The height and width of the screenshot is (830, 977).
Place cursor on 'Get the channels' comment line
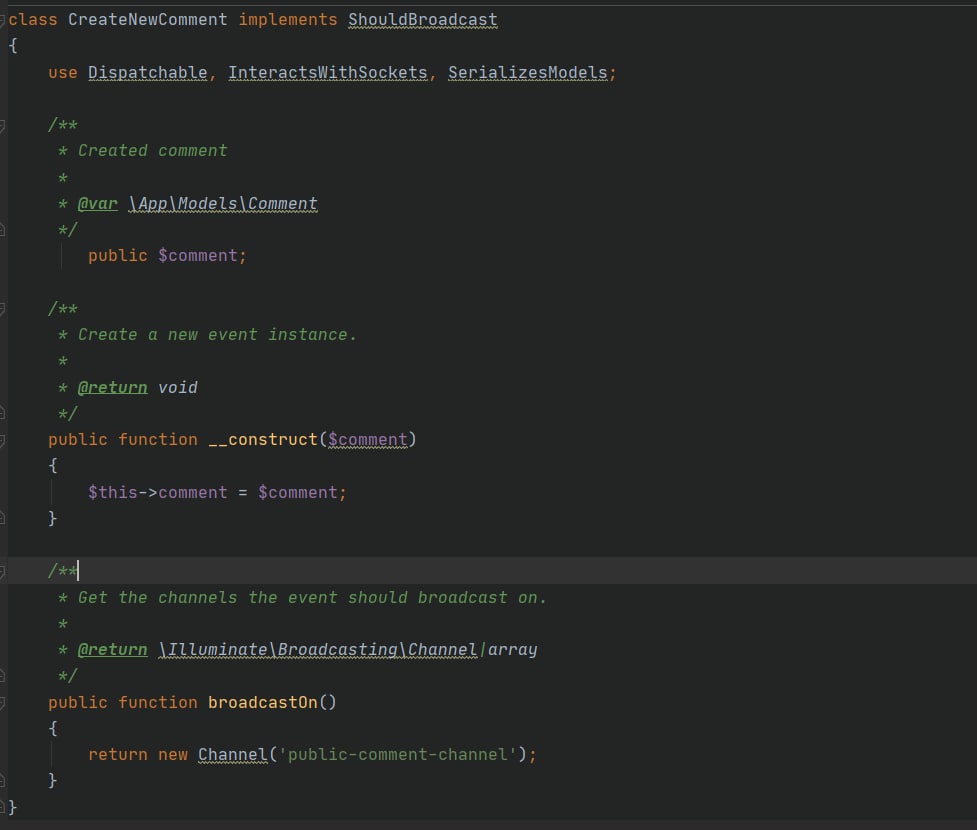pos(312,598)
